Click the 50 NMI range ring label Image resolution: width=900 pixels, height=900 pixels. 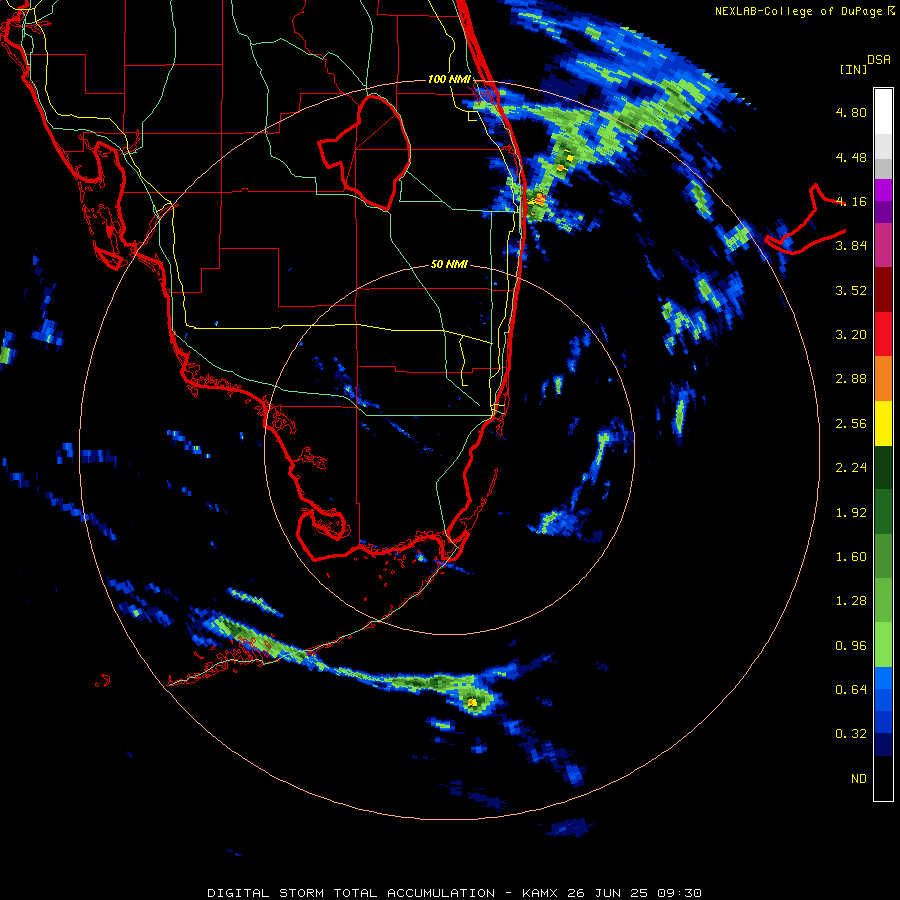(x=449, y=264)
